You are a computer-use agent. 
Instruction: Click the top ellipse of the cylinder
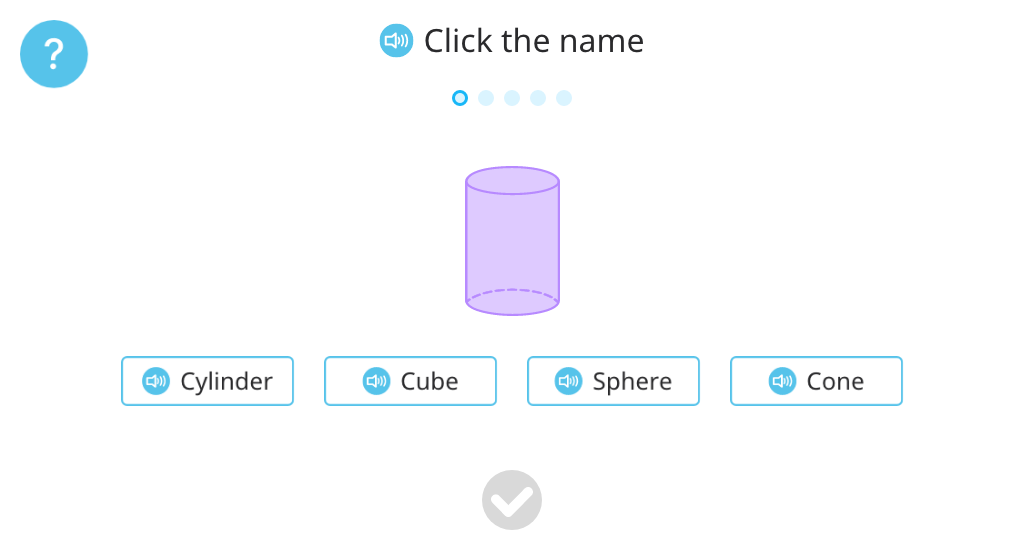coord(512,181)
